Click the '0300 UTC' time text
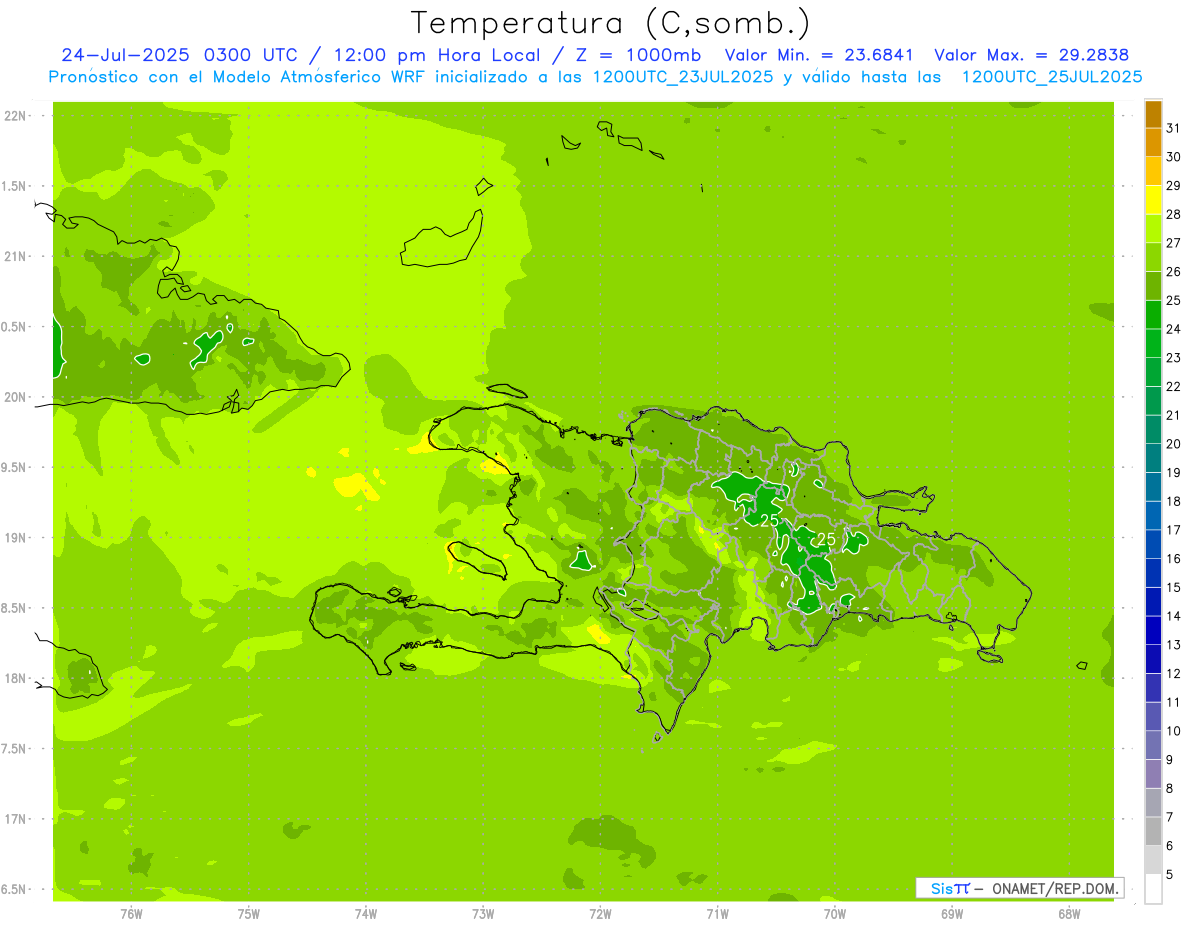 point(252,55)
